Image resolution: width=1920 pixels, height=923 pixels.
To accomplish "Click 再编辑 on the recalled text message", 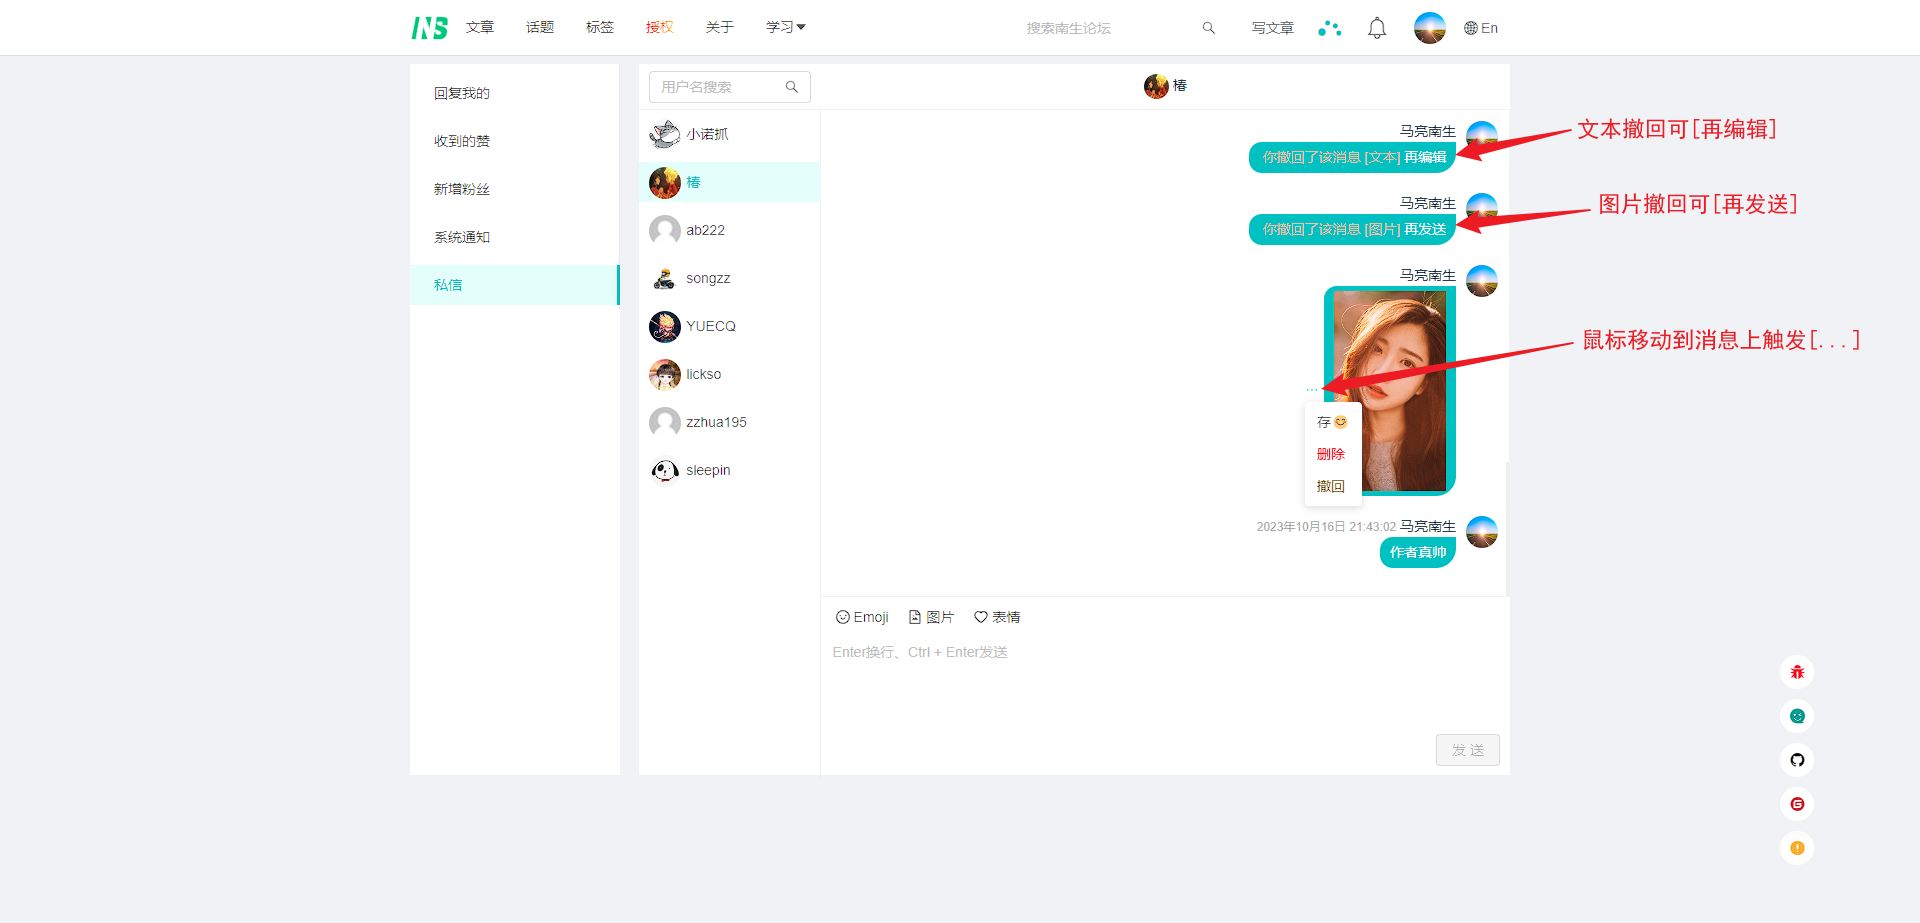I will tap(1425, 157).
